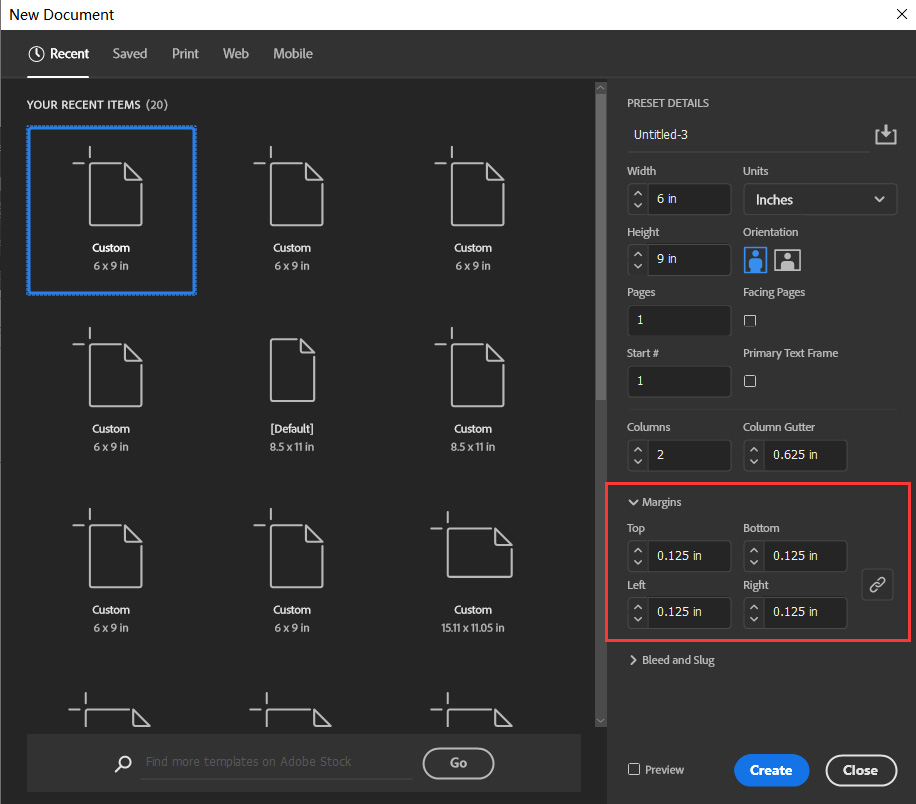Viewport: 916px width, 804px height.
Task: Open the Mobile tab
Action: click(293, 54)
